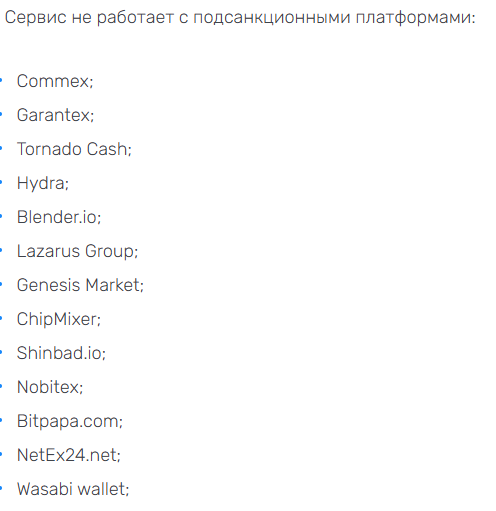Viewport: 496px width, 511px height.
Task: Click the bullet next to Wasabi wallet
Action: 1,488
